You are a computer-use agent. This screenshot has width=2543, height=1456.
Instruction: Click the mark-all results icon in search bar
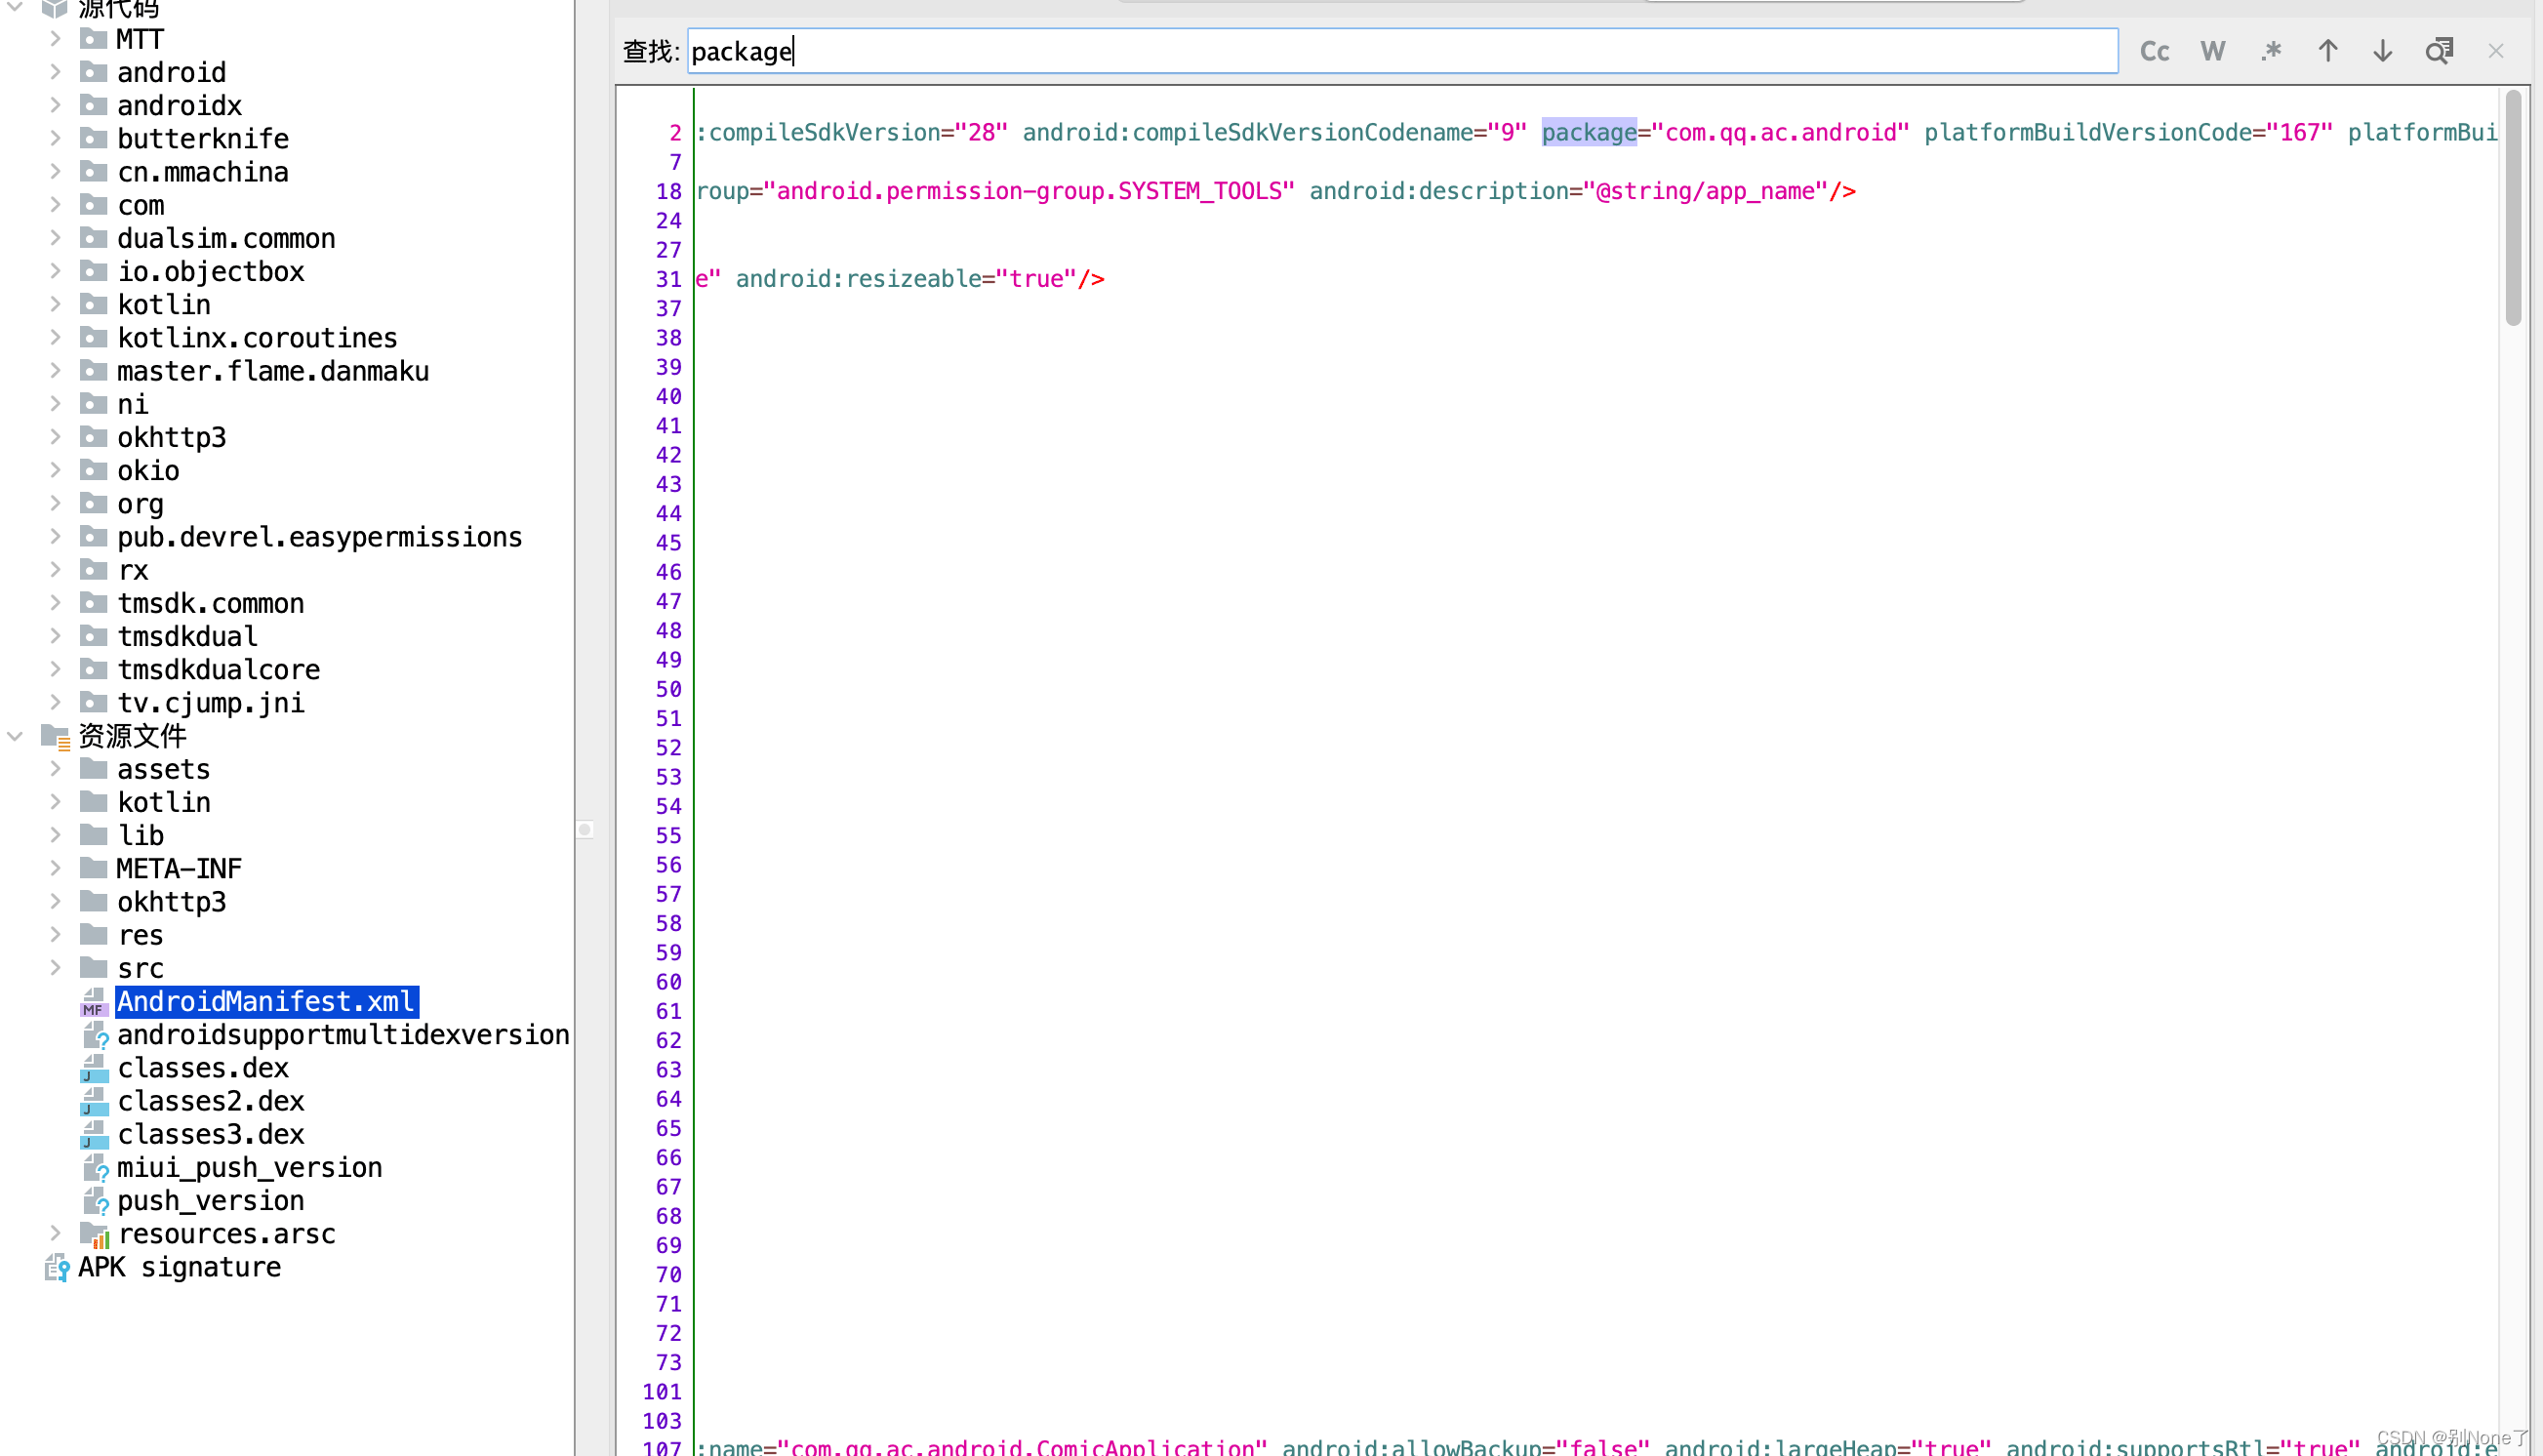click(x=2438, y=51)
